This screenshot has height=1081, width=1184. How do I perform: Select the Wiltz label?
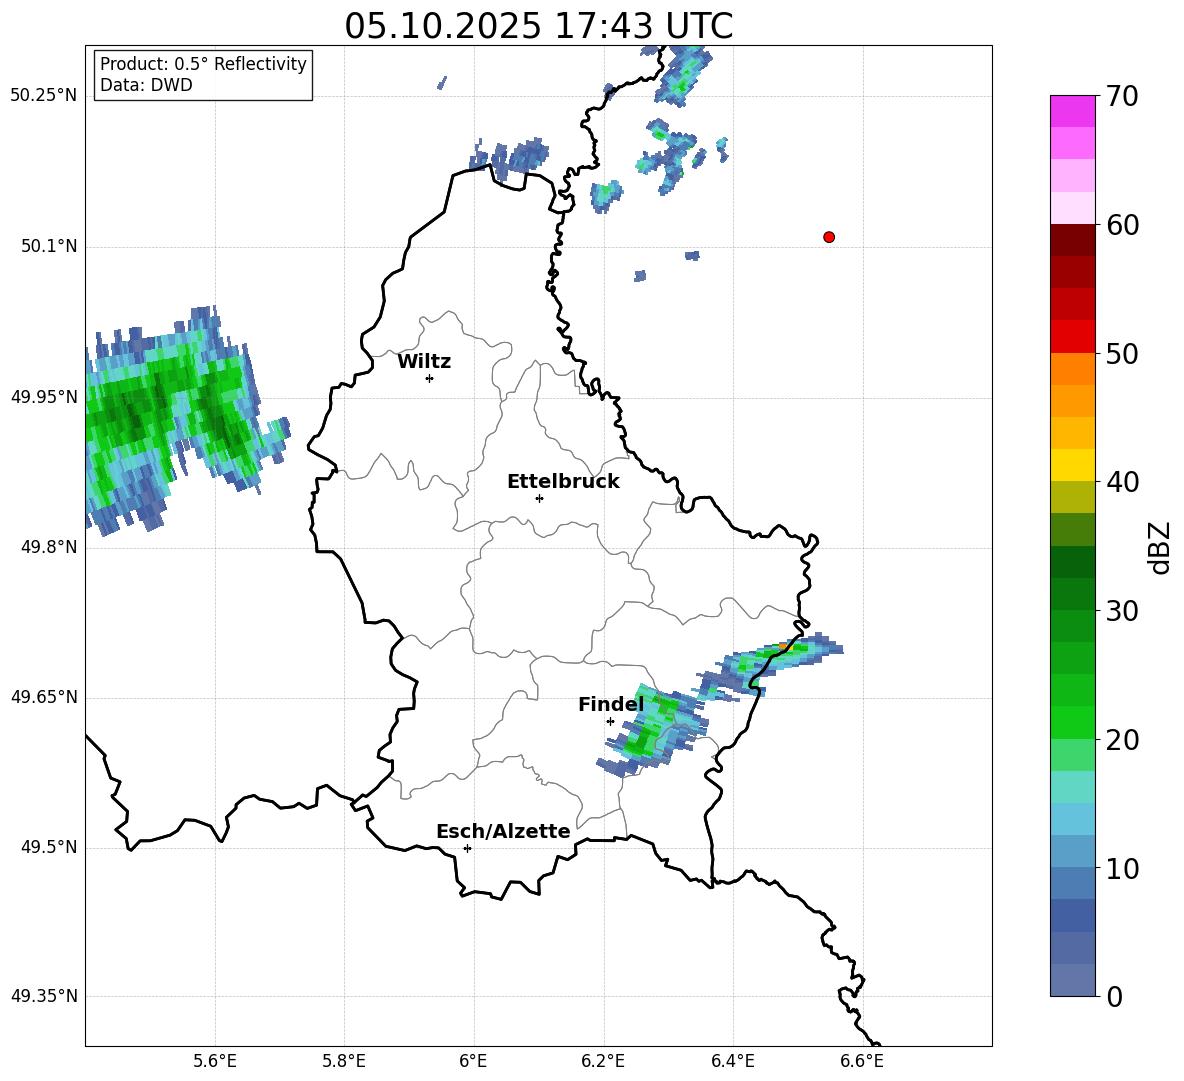coord(424,362)
